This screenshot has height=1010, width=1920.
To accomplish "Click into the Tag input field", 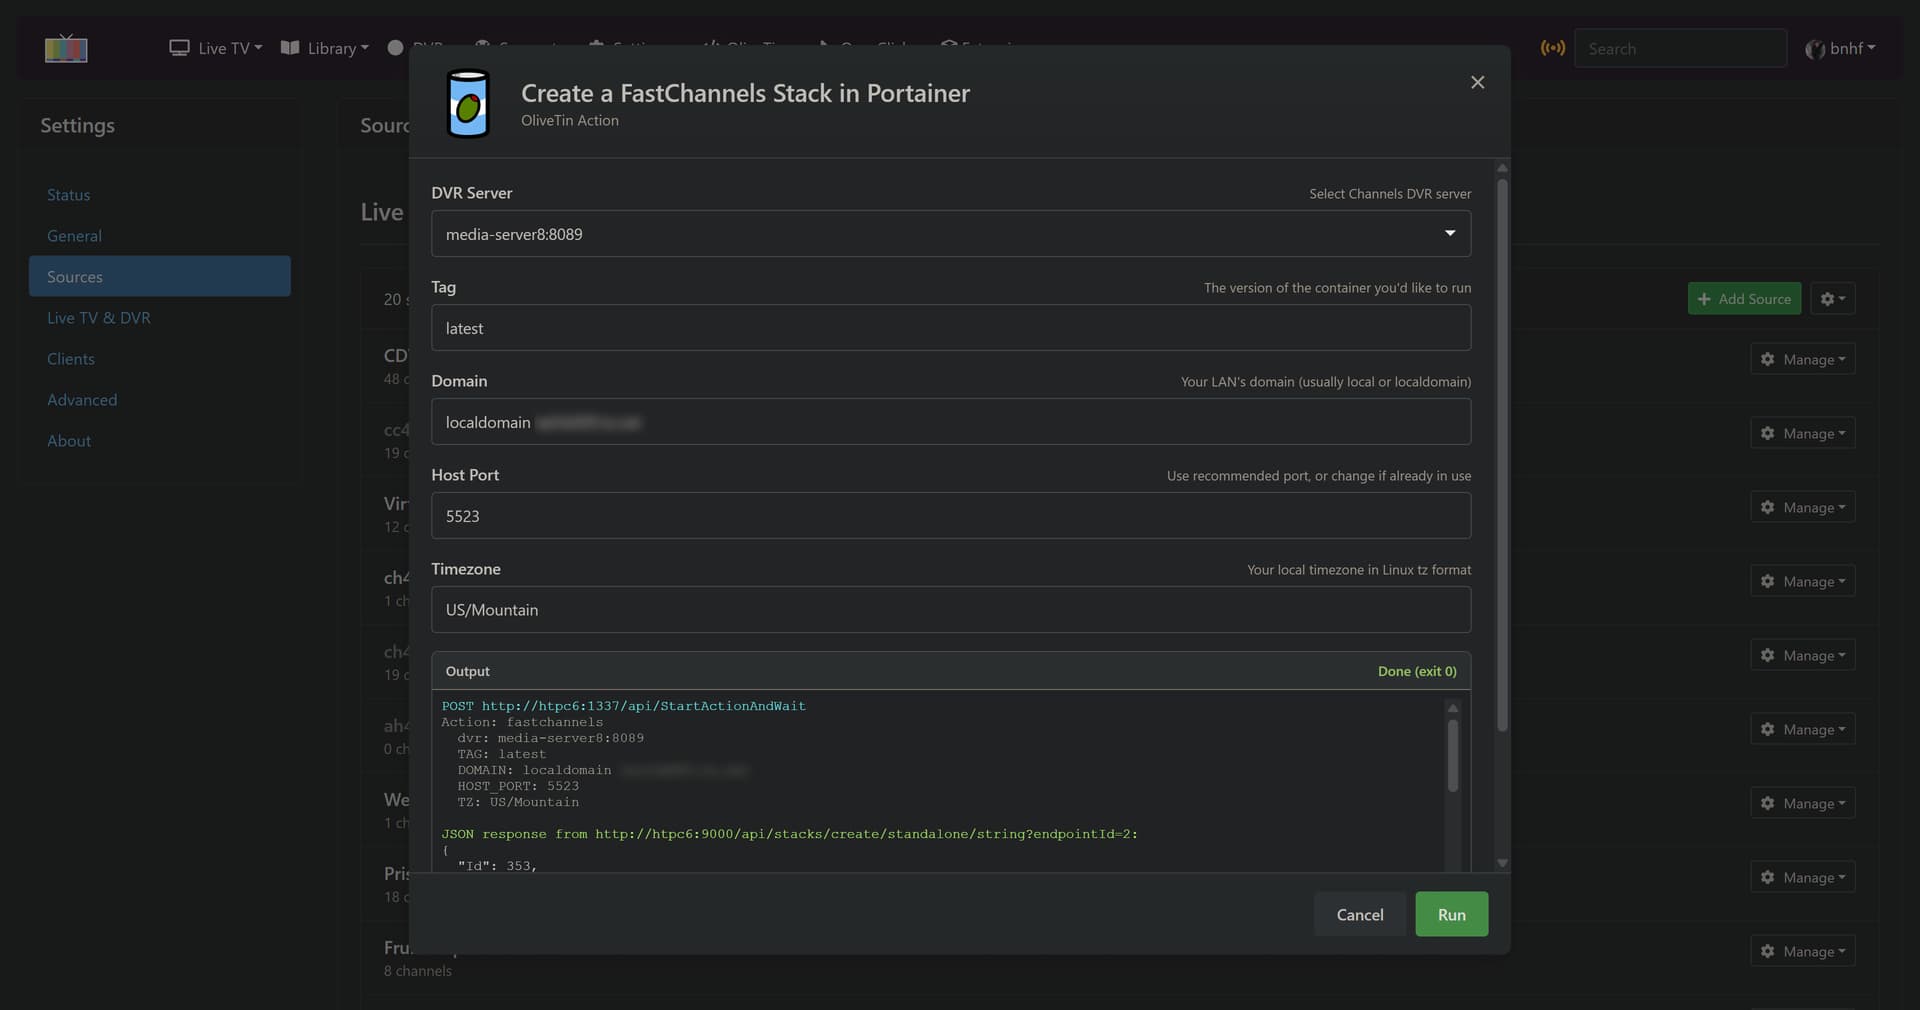I will pyautogui.click(x=950, y=328).
